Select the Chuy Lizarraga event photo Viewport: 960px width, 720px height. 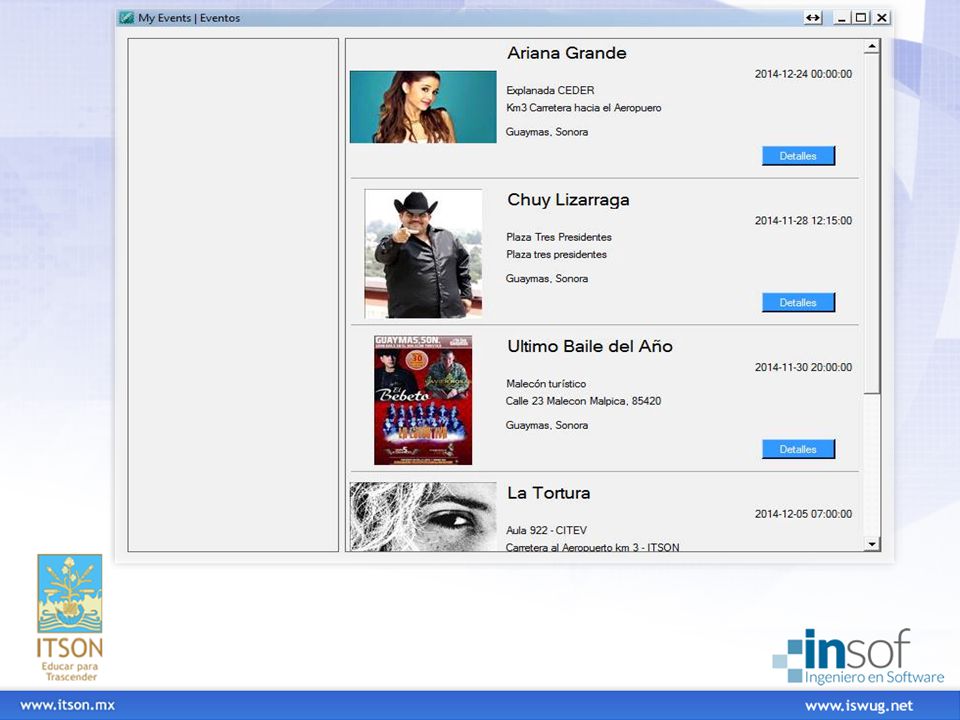click(x=423, y=253)
